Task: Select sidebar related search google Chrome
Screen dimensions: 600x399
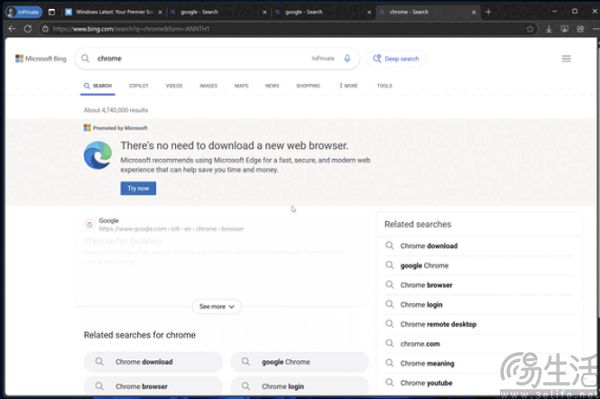Action: point(424,265)
